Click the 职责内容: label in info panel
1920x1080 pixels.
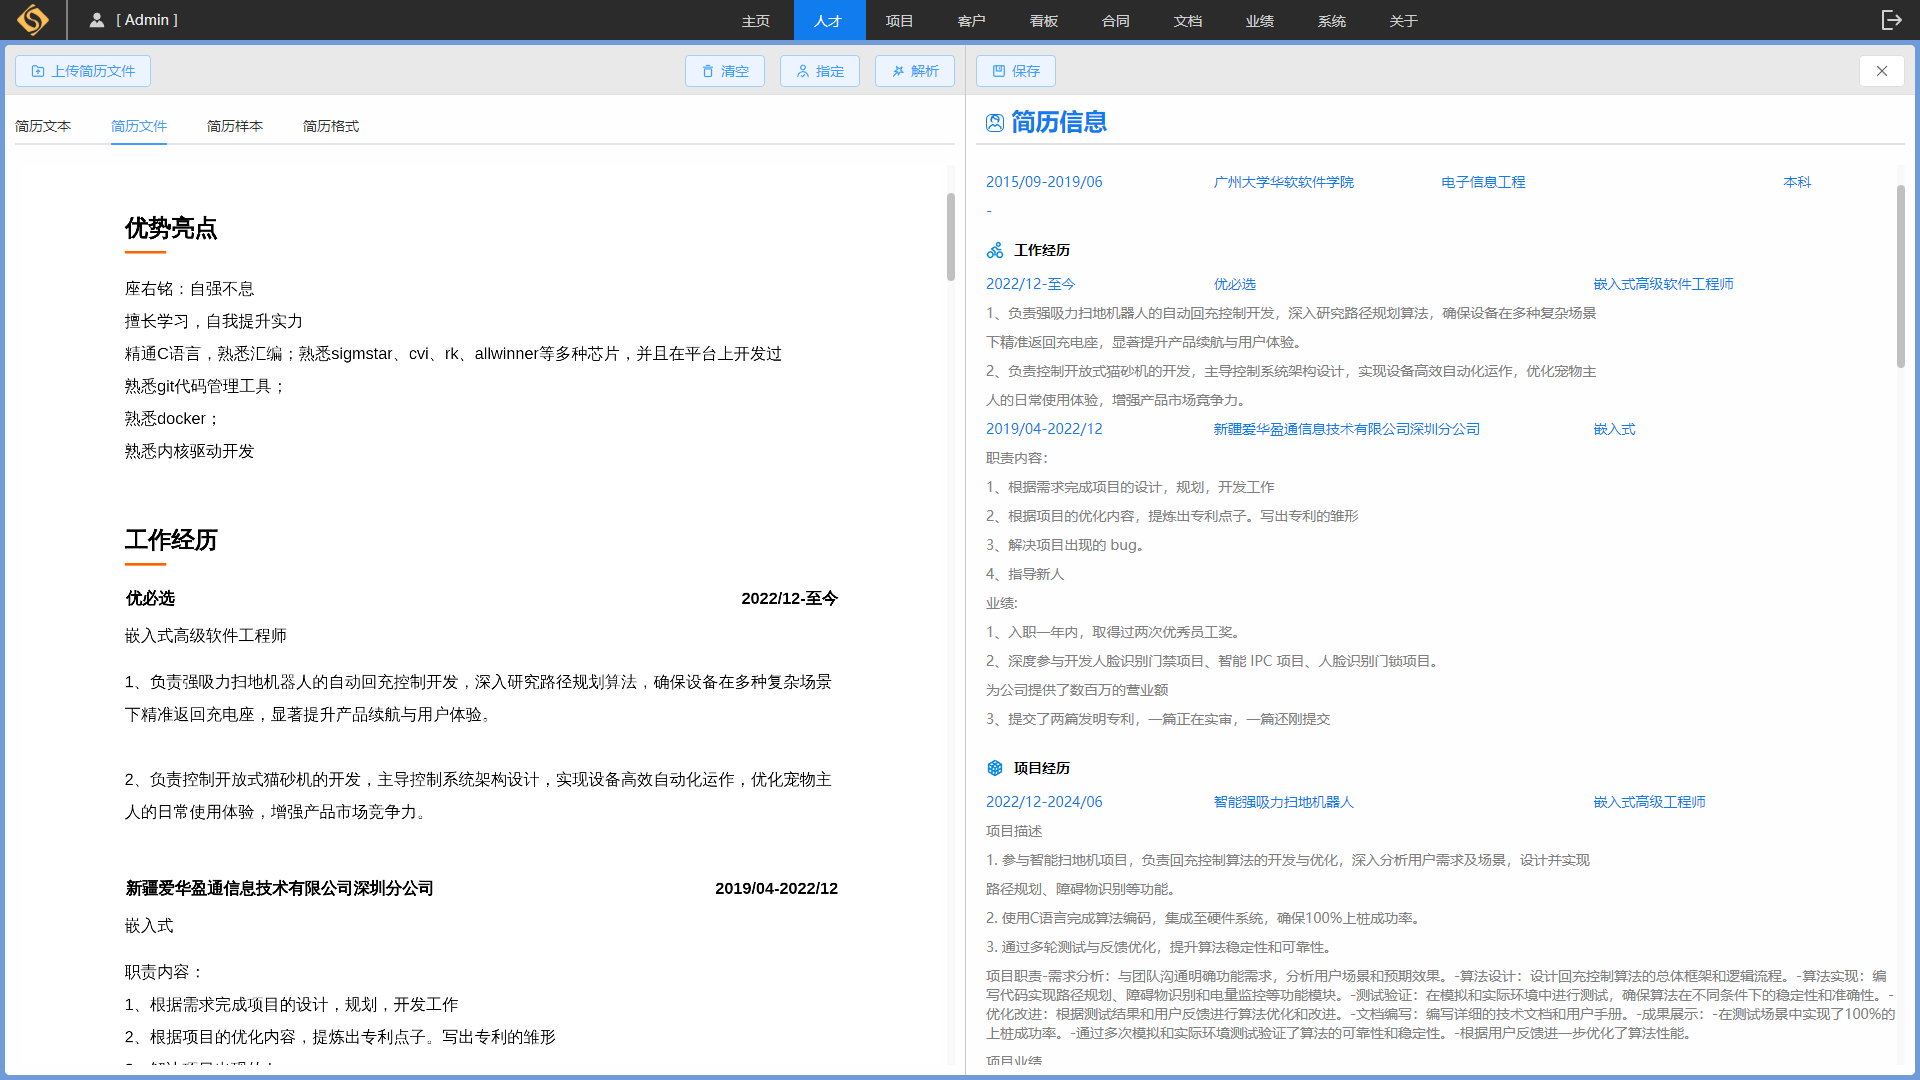tap(1017, 458)
